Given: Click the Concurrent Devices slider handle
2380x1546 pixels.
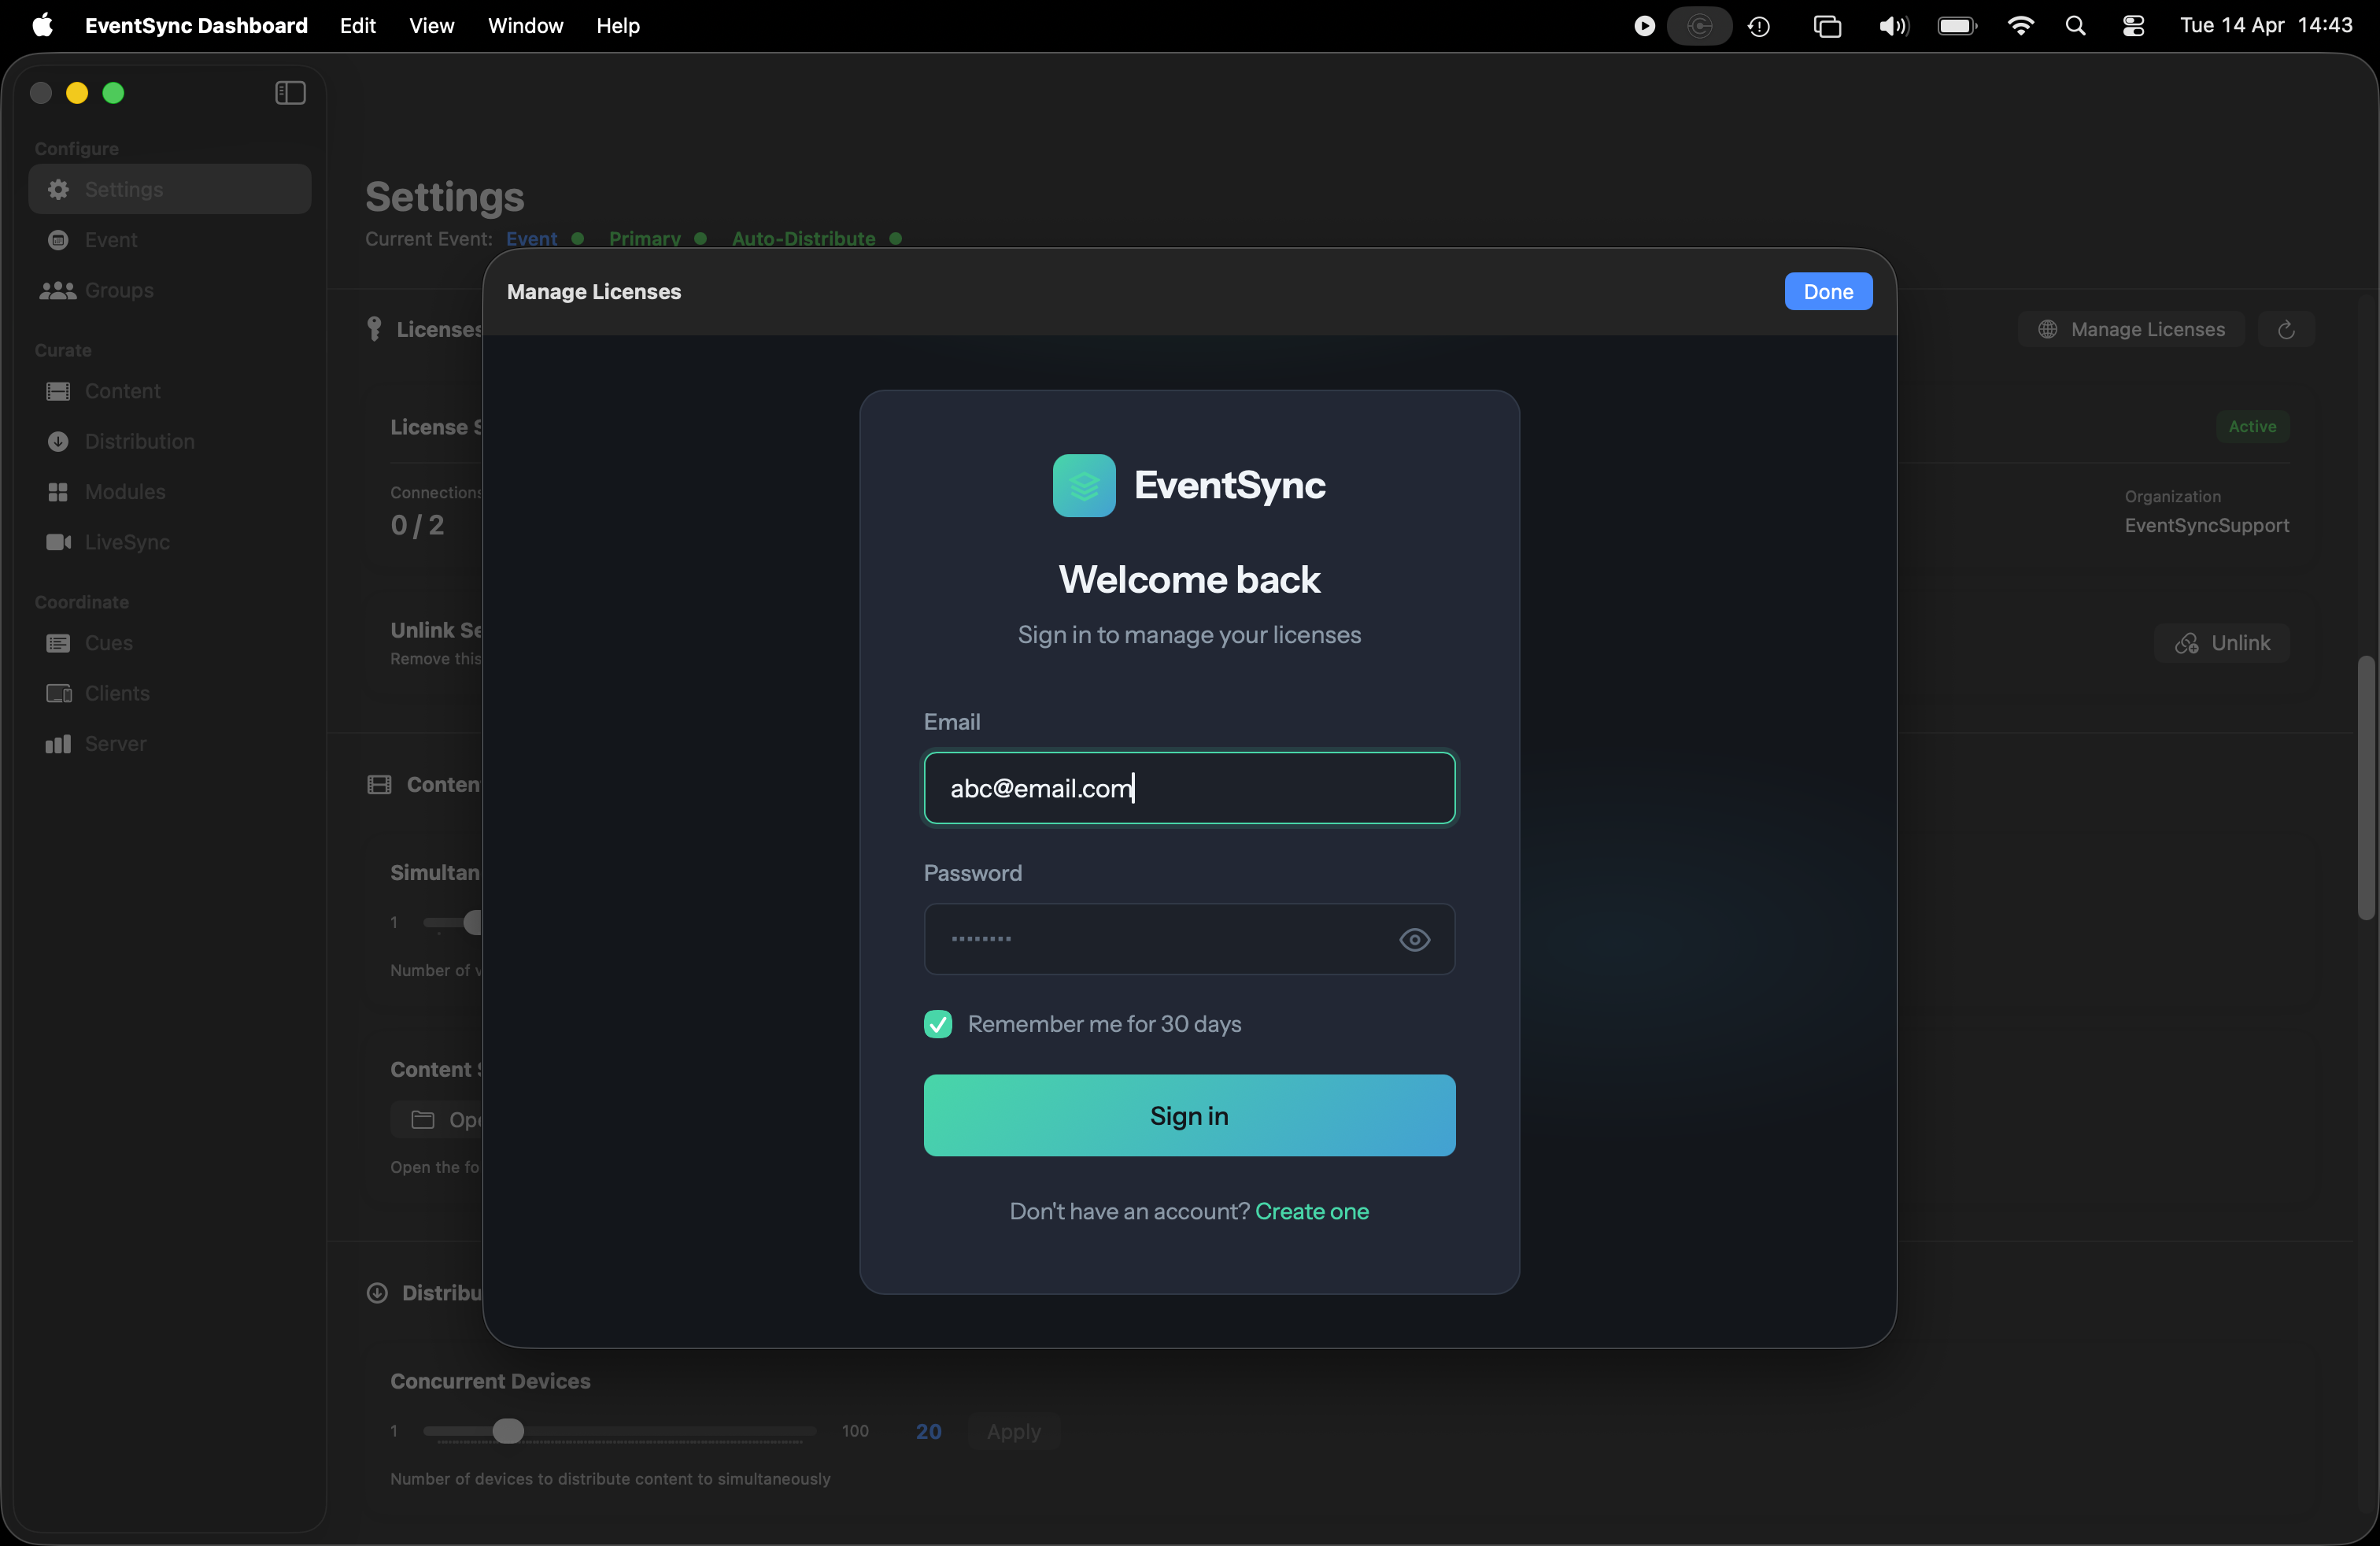Looking at the screenshot, I should coord(508,1431).
